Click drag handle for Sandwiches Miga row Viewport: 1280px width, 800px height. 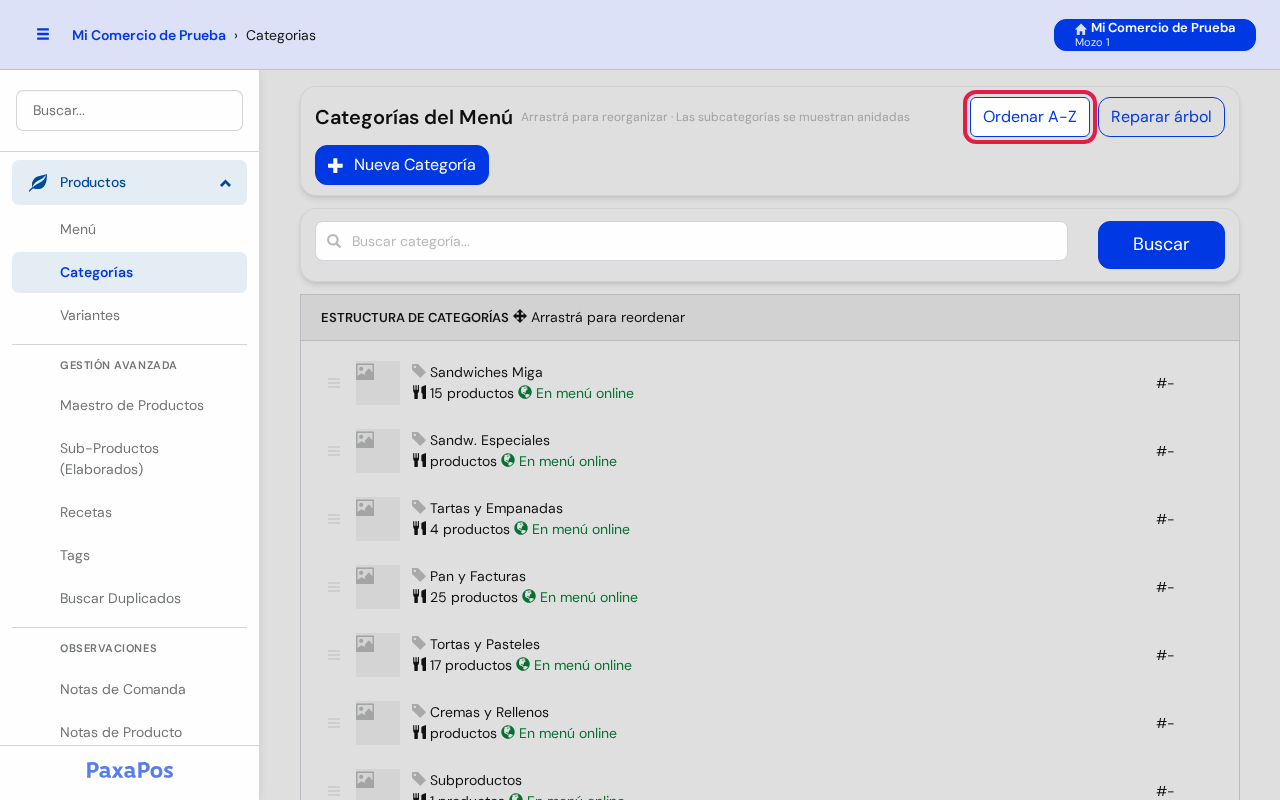(334, 383)
